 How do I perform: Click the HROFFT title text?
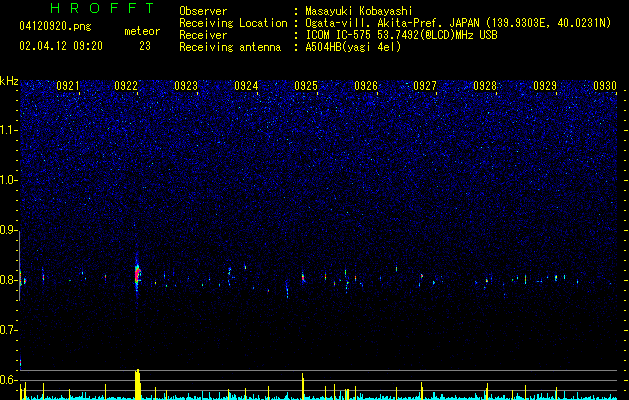(x=103, y=8)
